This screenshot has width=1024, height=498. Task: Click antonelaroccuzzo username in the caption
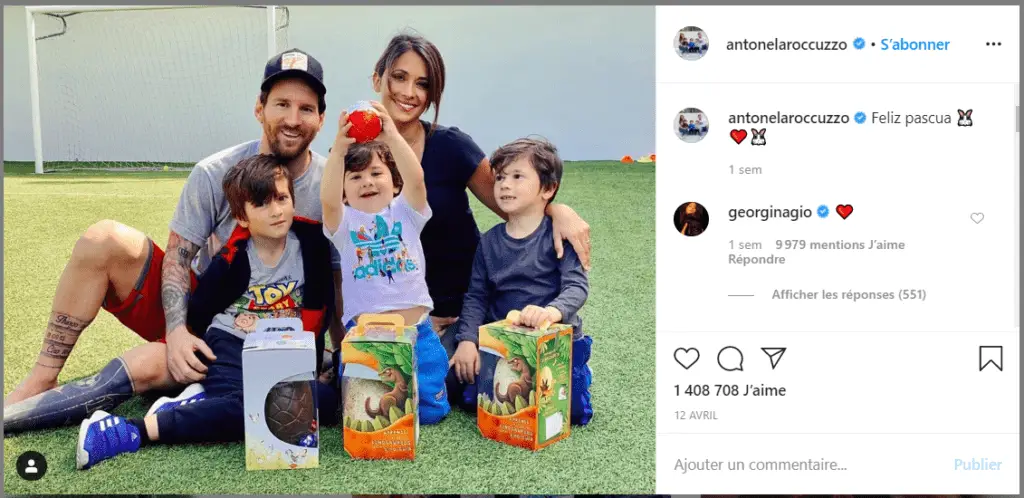coord(788,117)
